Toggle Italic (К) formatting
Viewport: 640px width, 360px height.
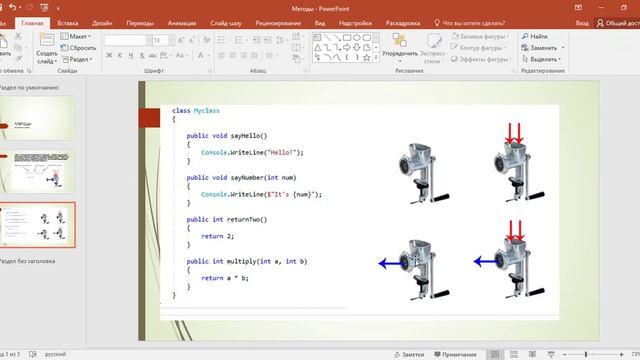120,56
